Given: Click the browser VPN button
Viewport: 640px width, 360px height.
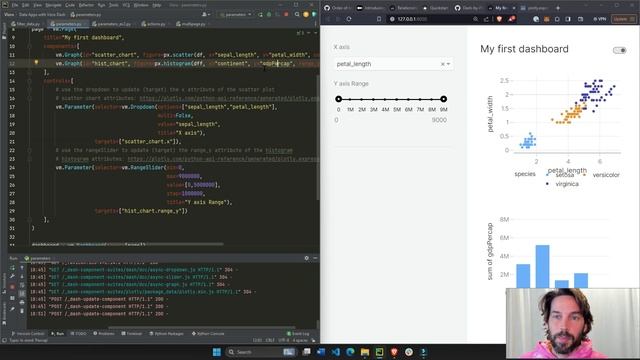Looking at the screenshot, I should pos(600,19).
